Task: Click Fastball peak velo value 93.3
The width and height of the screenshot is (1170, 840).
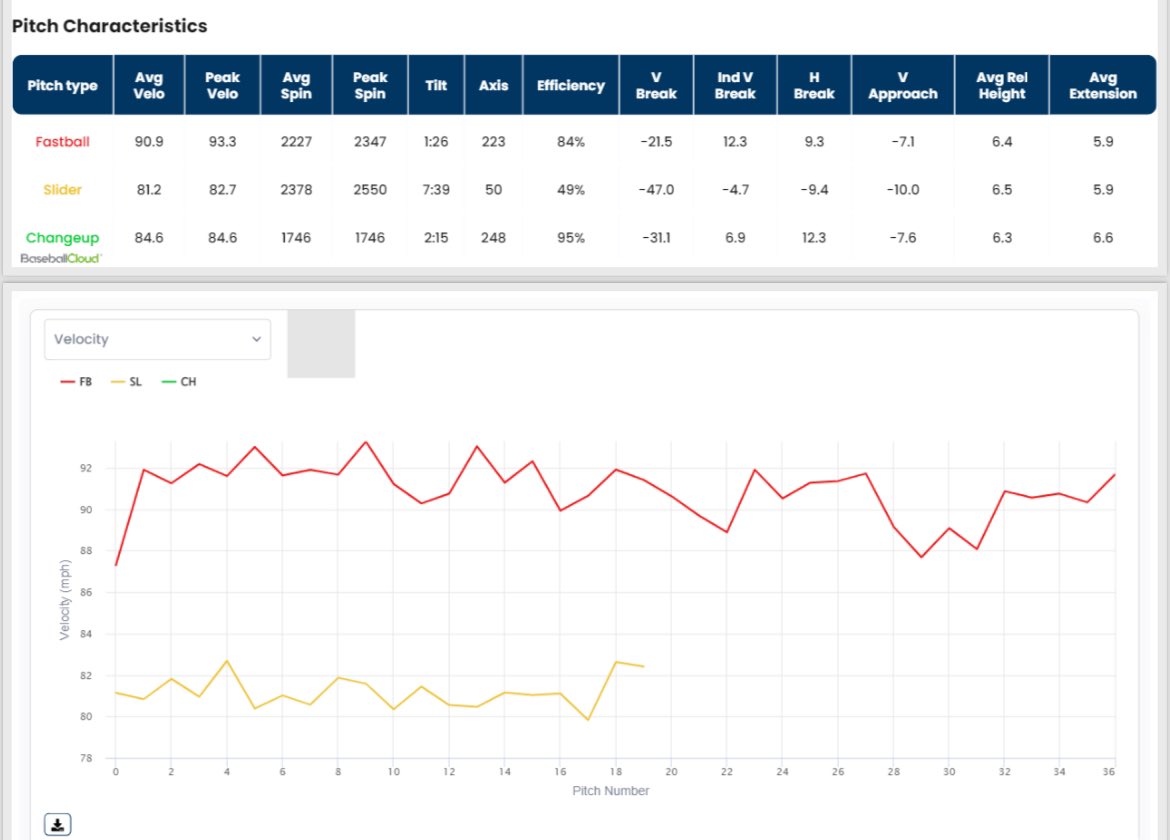Action: tap(222, 142)
